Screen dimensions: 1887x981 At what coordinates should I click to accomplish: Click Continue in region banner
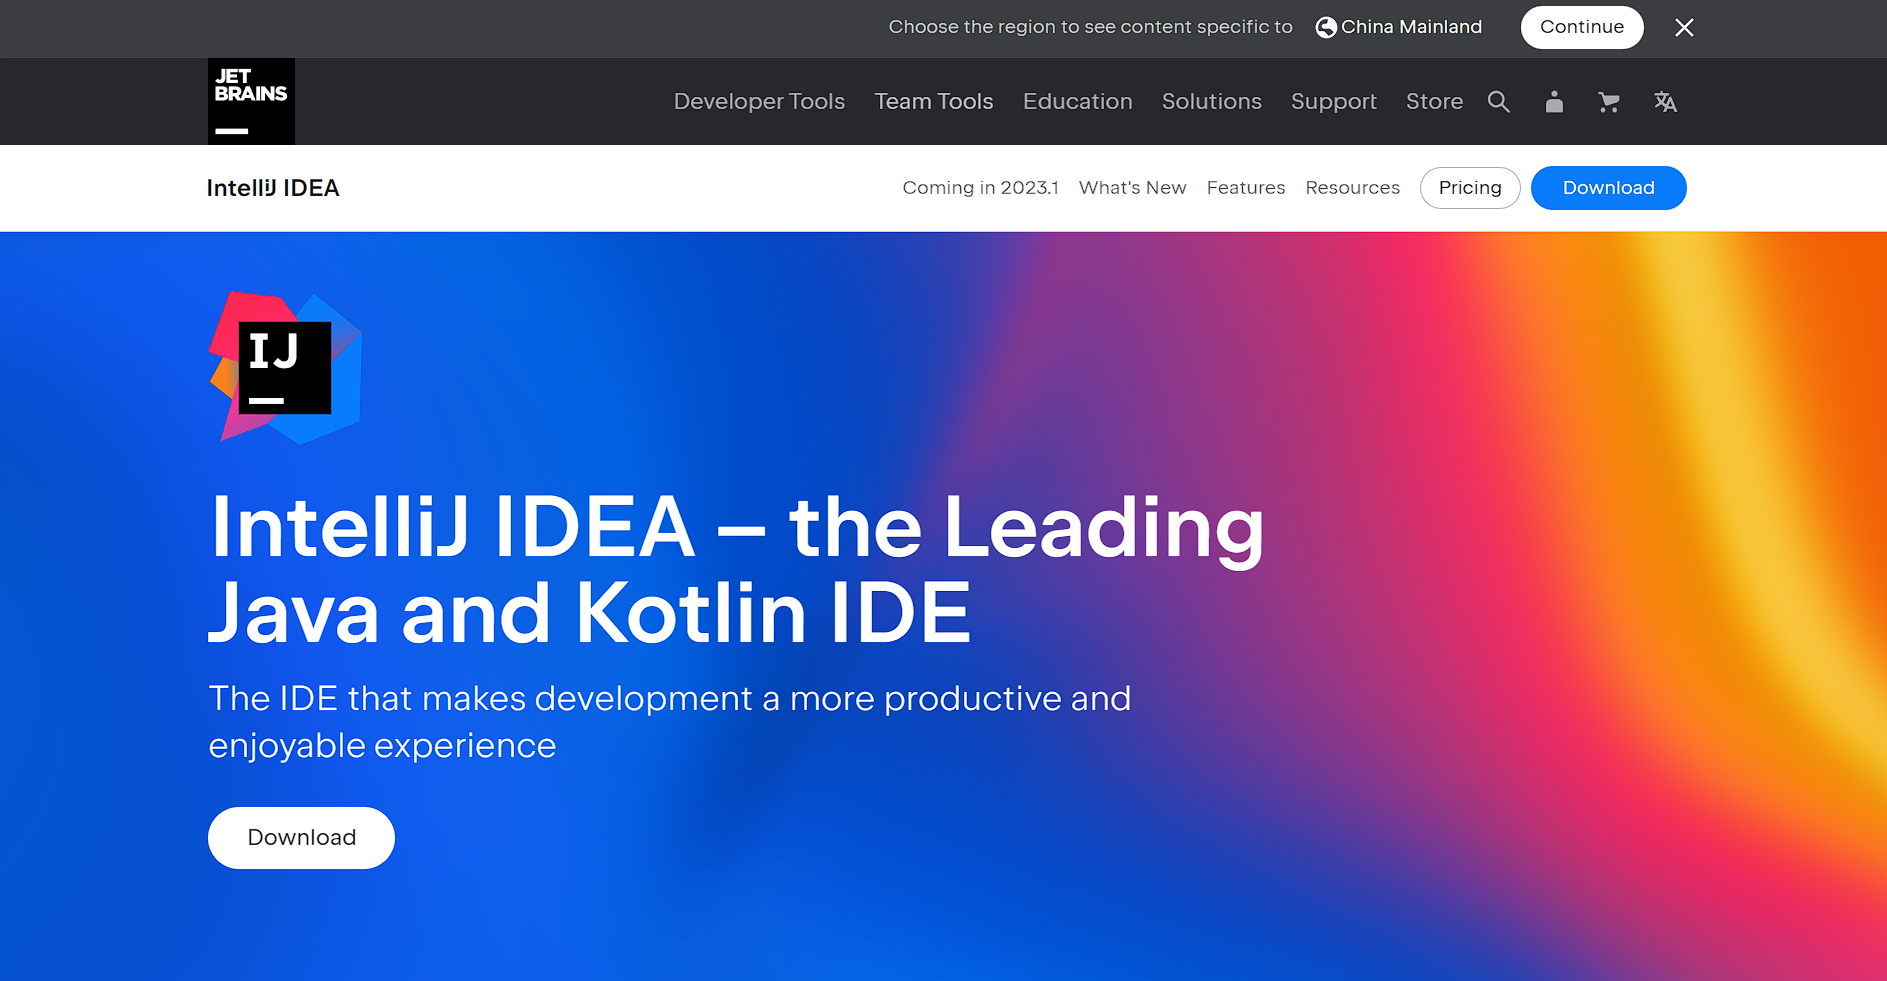(1582, 27)
